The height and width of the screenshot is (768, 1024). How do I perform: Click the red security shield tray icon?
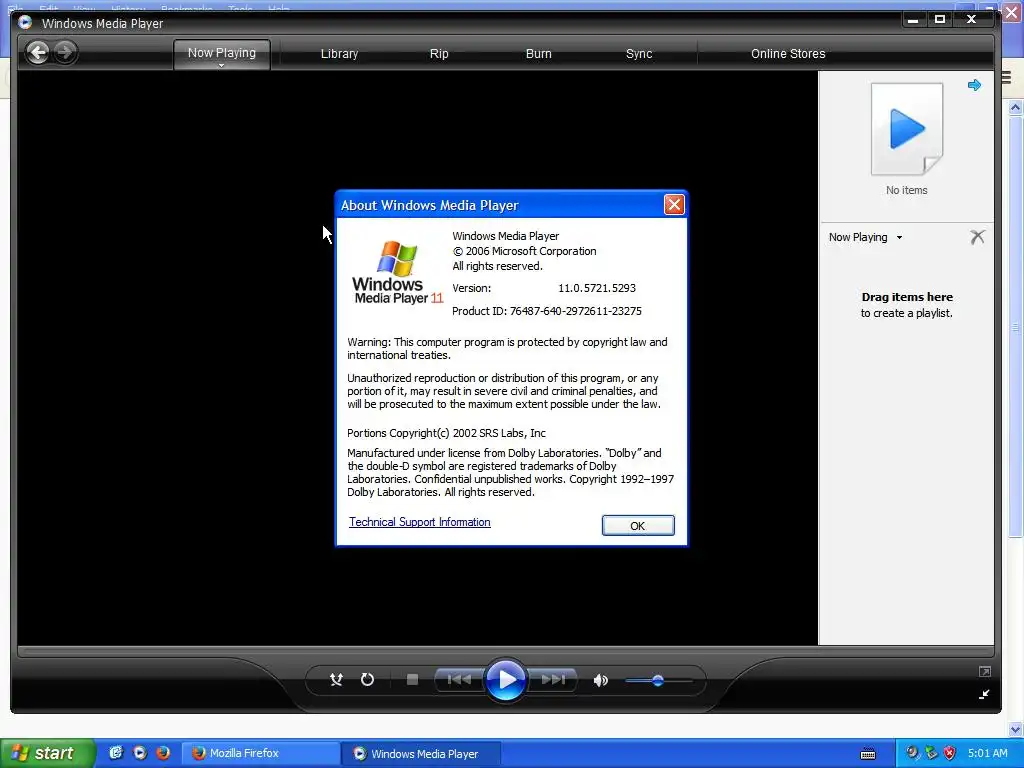[x=950, y=753]
